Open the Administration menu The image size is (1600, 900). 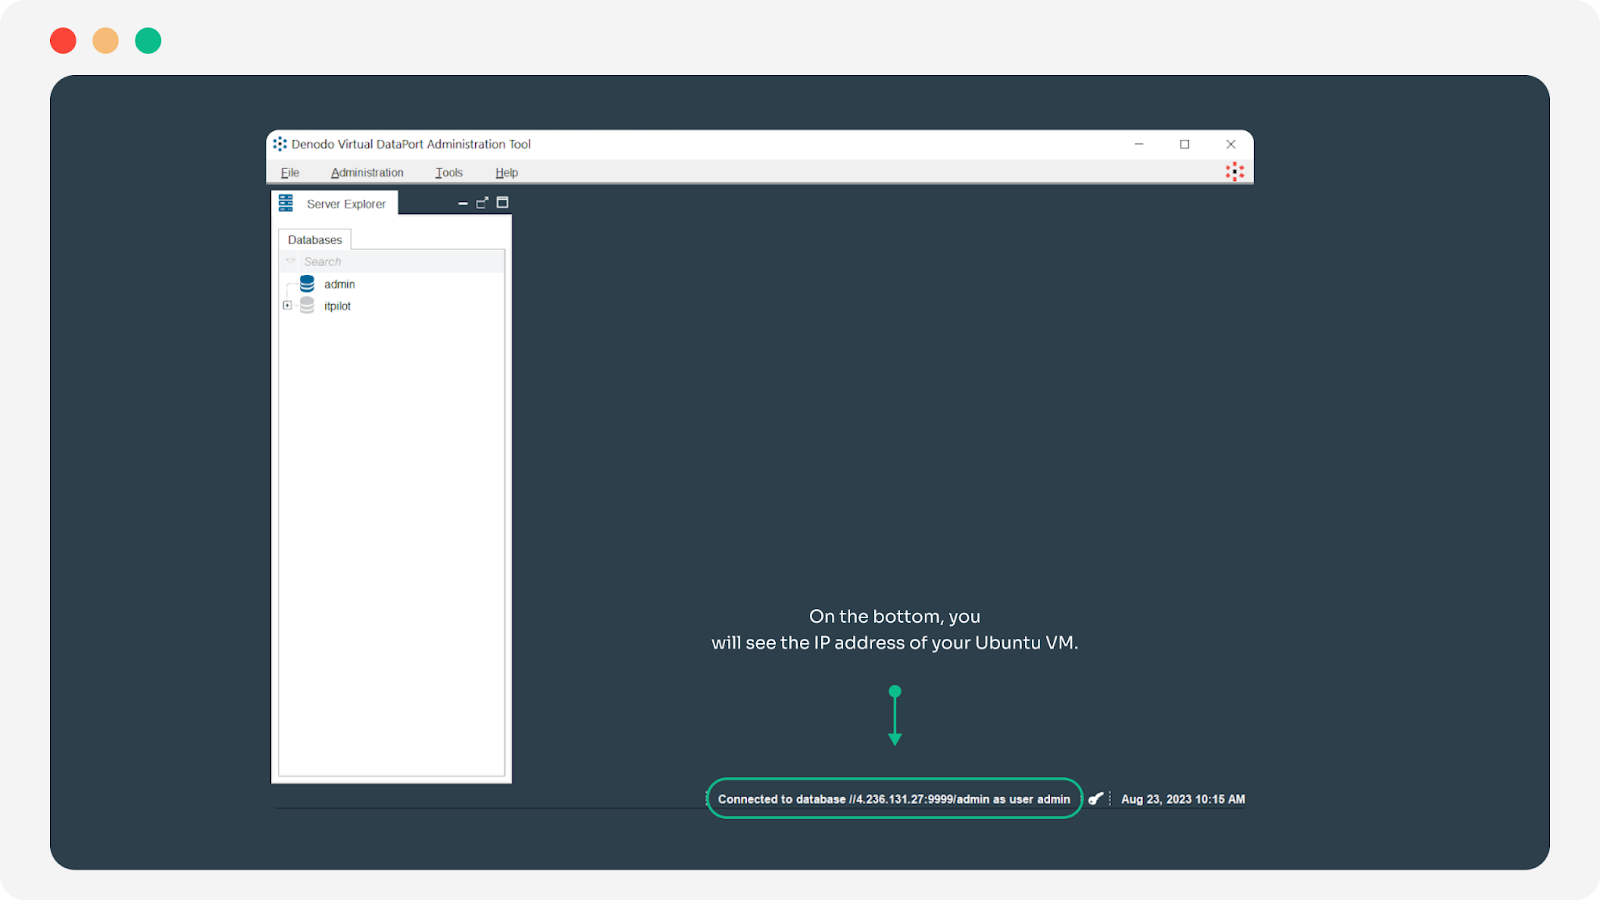click(x=367, y=173)
